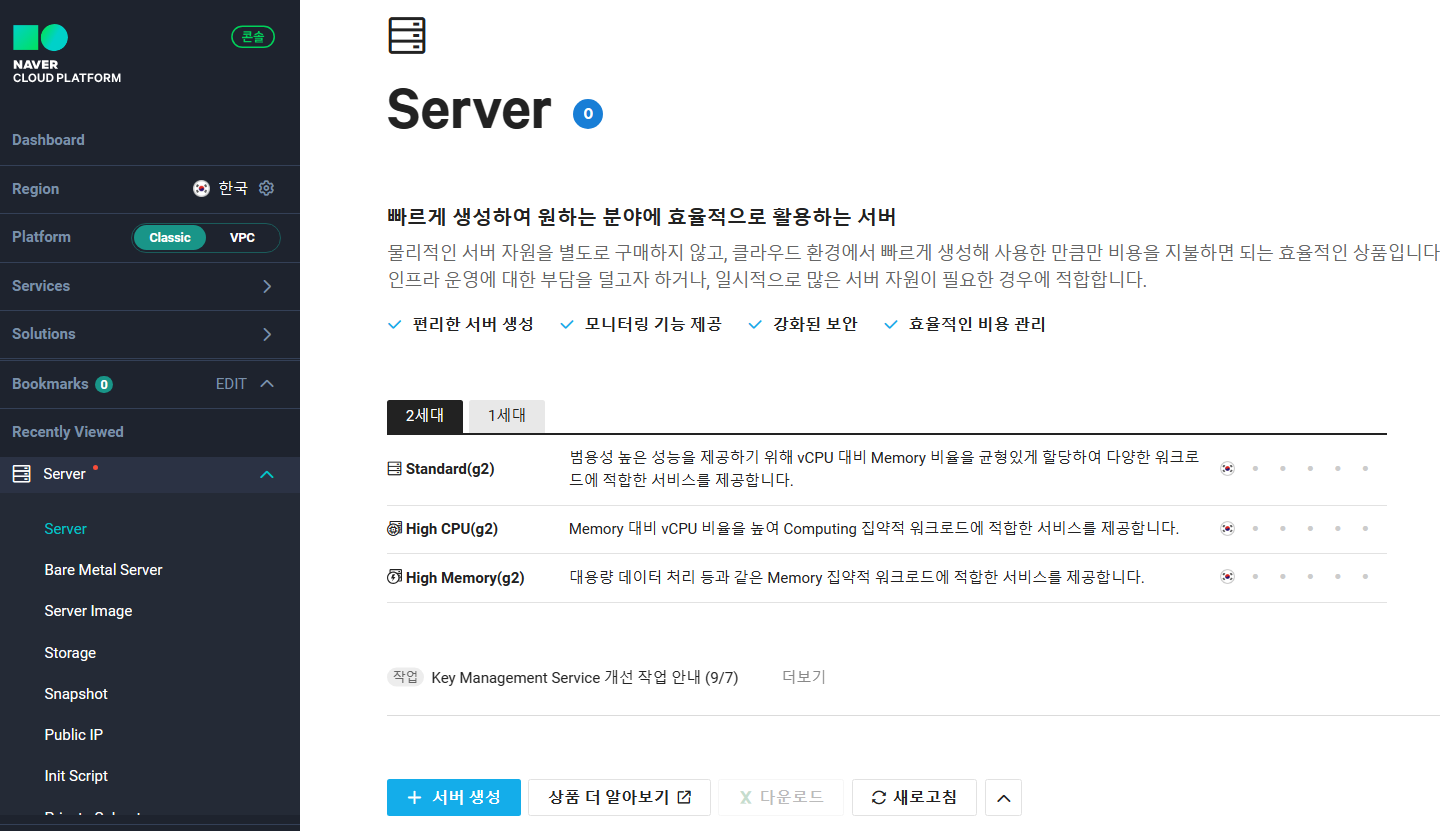Open Storage submenu item
This screenshot has width=1440, height=831.
click(70, 653)
